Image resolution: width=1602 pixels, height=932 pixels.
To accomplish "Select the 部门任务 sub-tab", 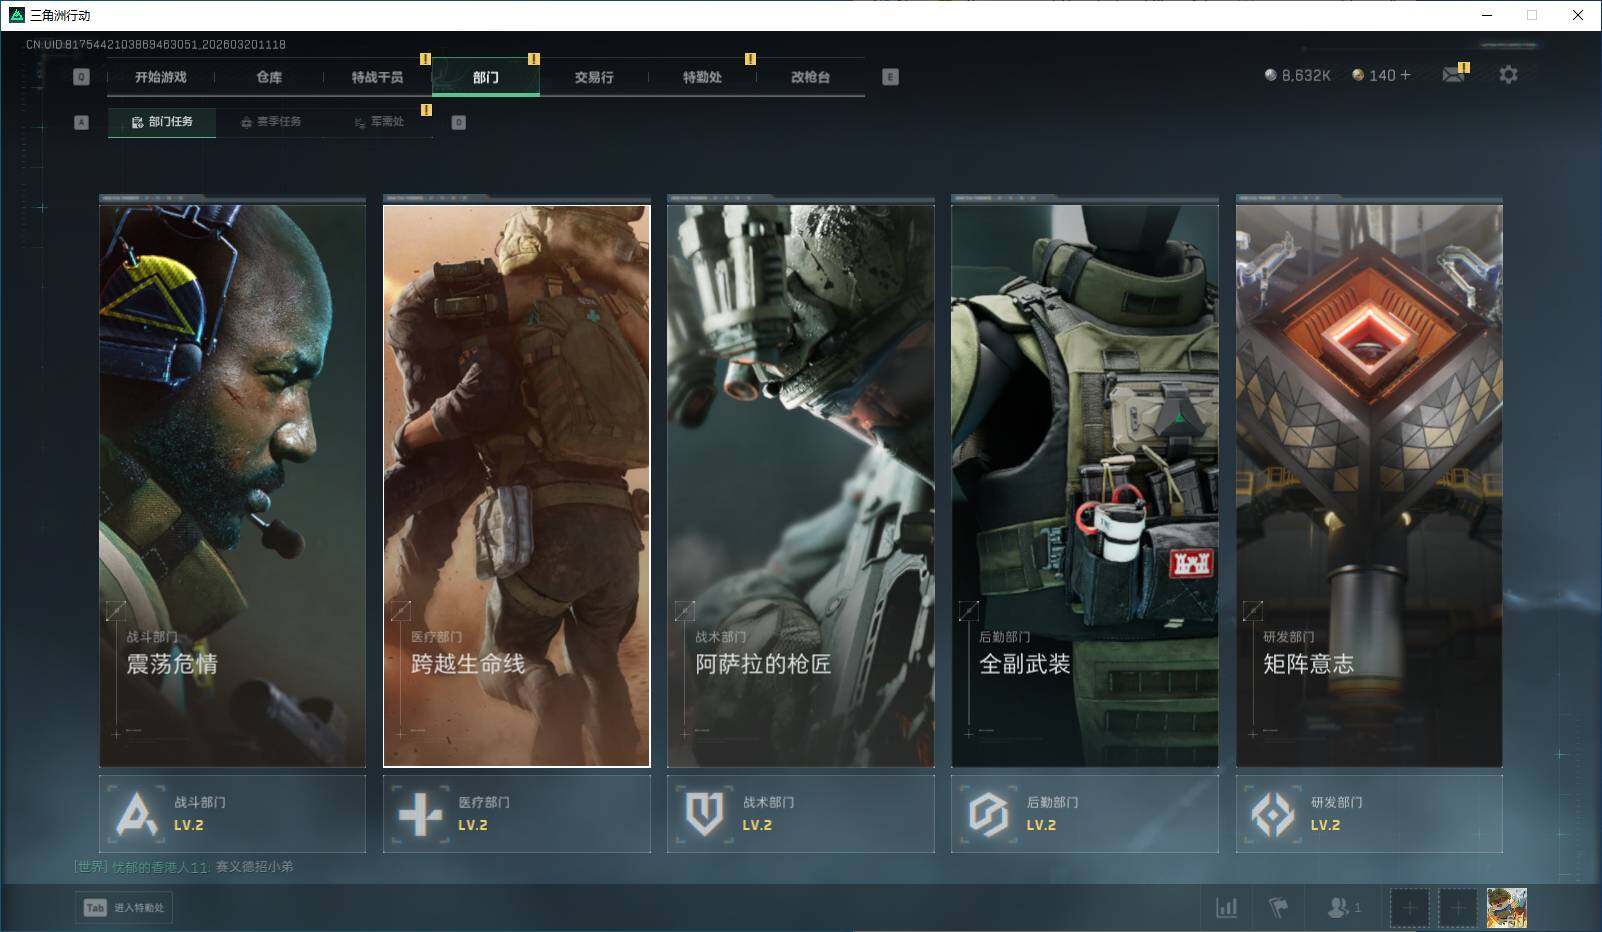I will coord(162,122).
